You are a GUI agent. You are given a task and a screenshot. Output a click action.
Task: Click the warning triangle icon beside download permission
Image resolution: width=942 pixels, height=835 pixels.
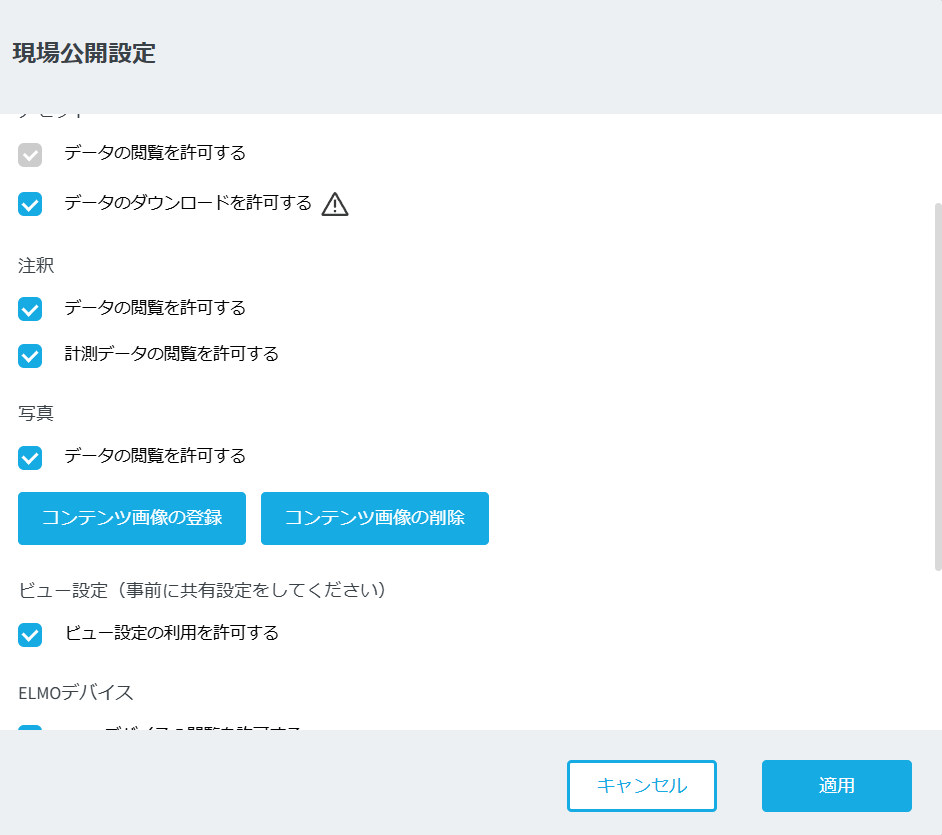tap(335, 204)
